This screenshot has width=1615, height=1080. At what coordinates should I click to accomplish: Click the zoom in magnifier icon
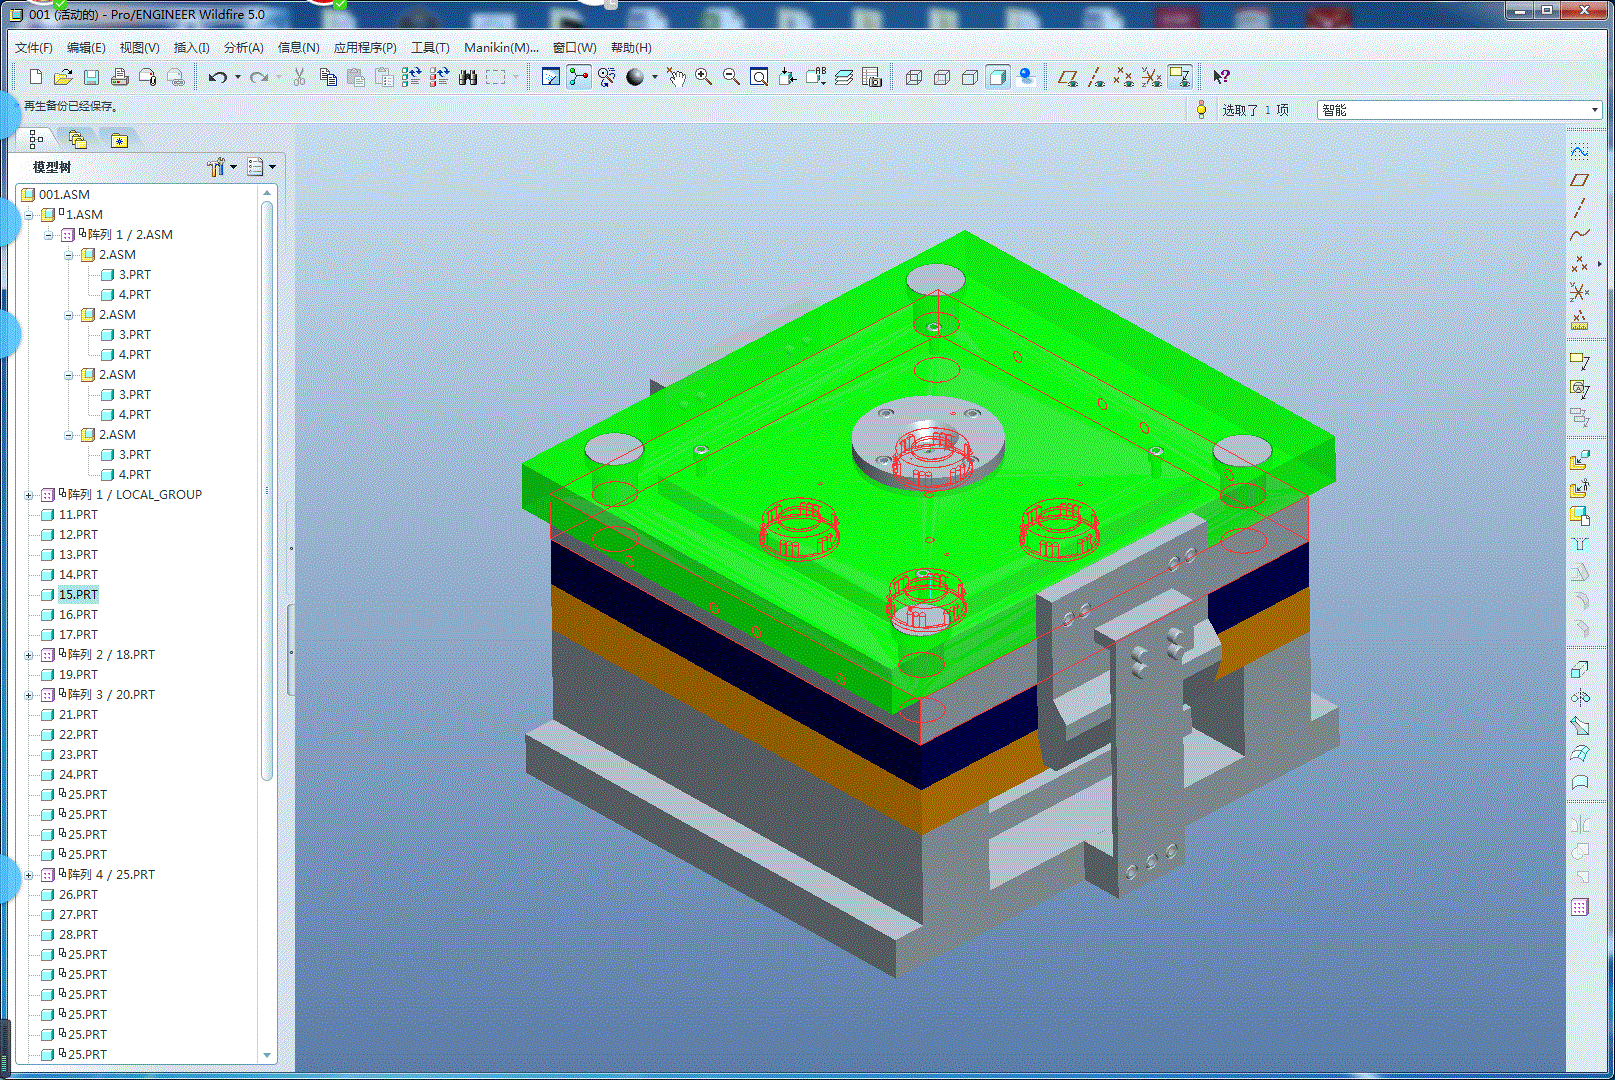(x=704, y=77)
